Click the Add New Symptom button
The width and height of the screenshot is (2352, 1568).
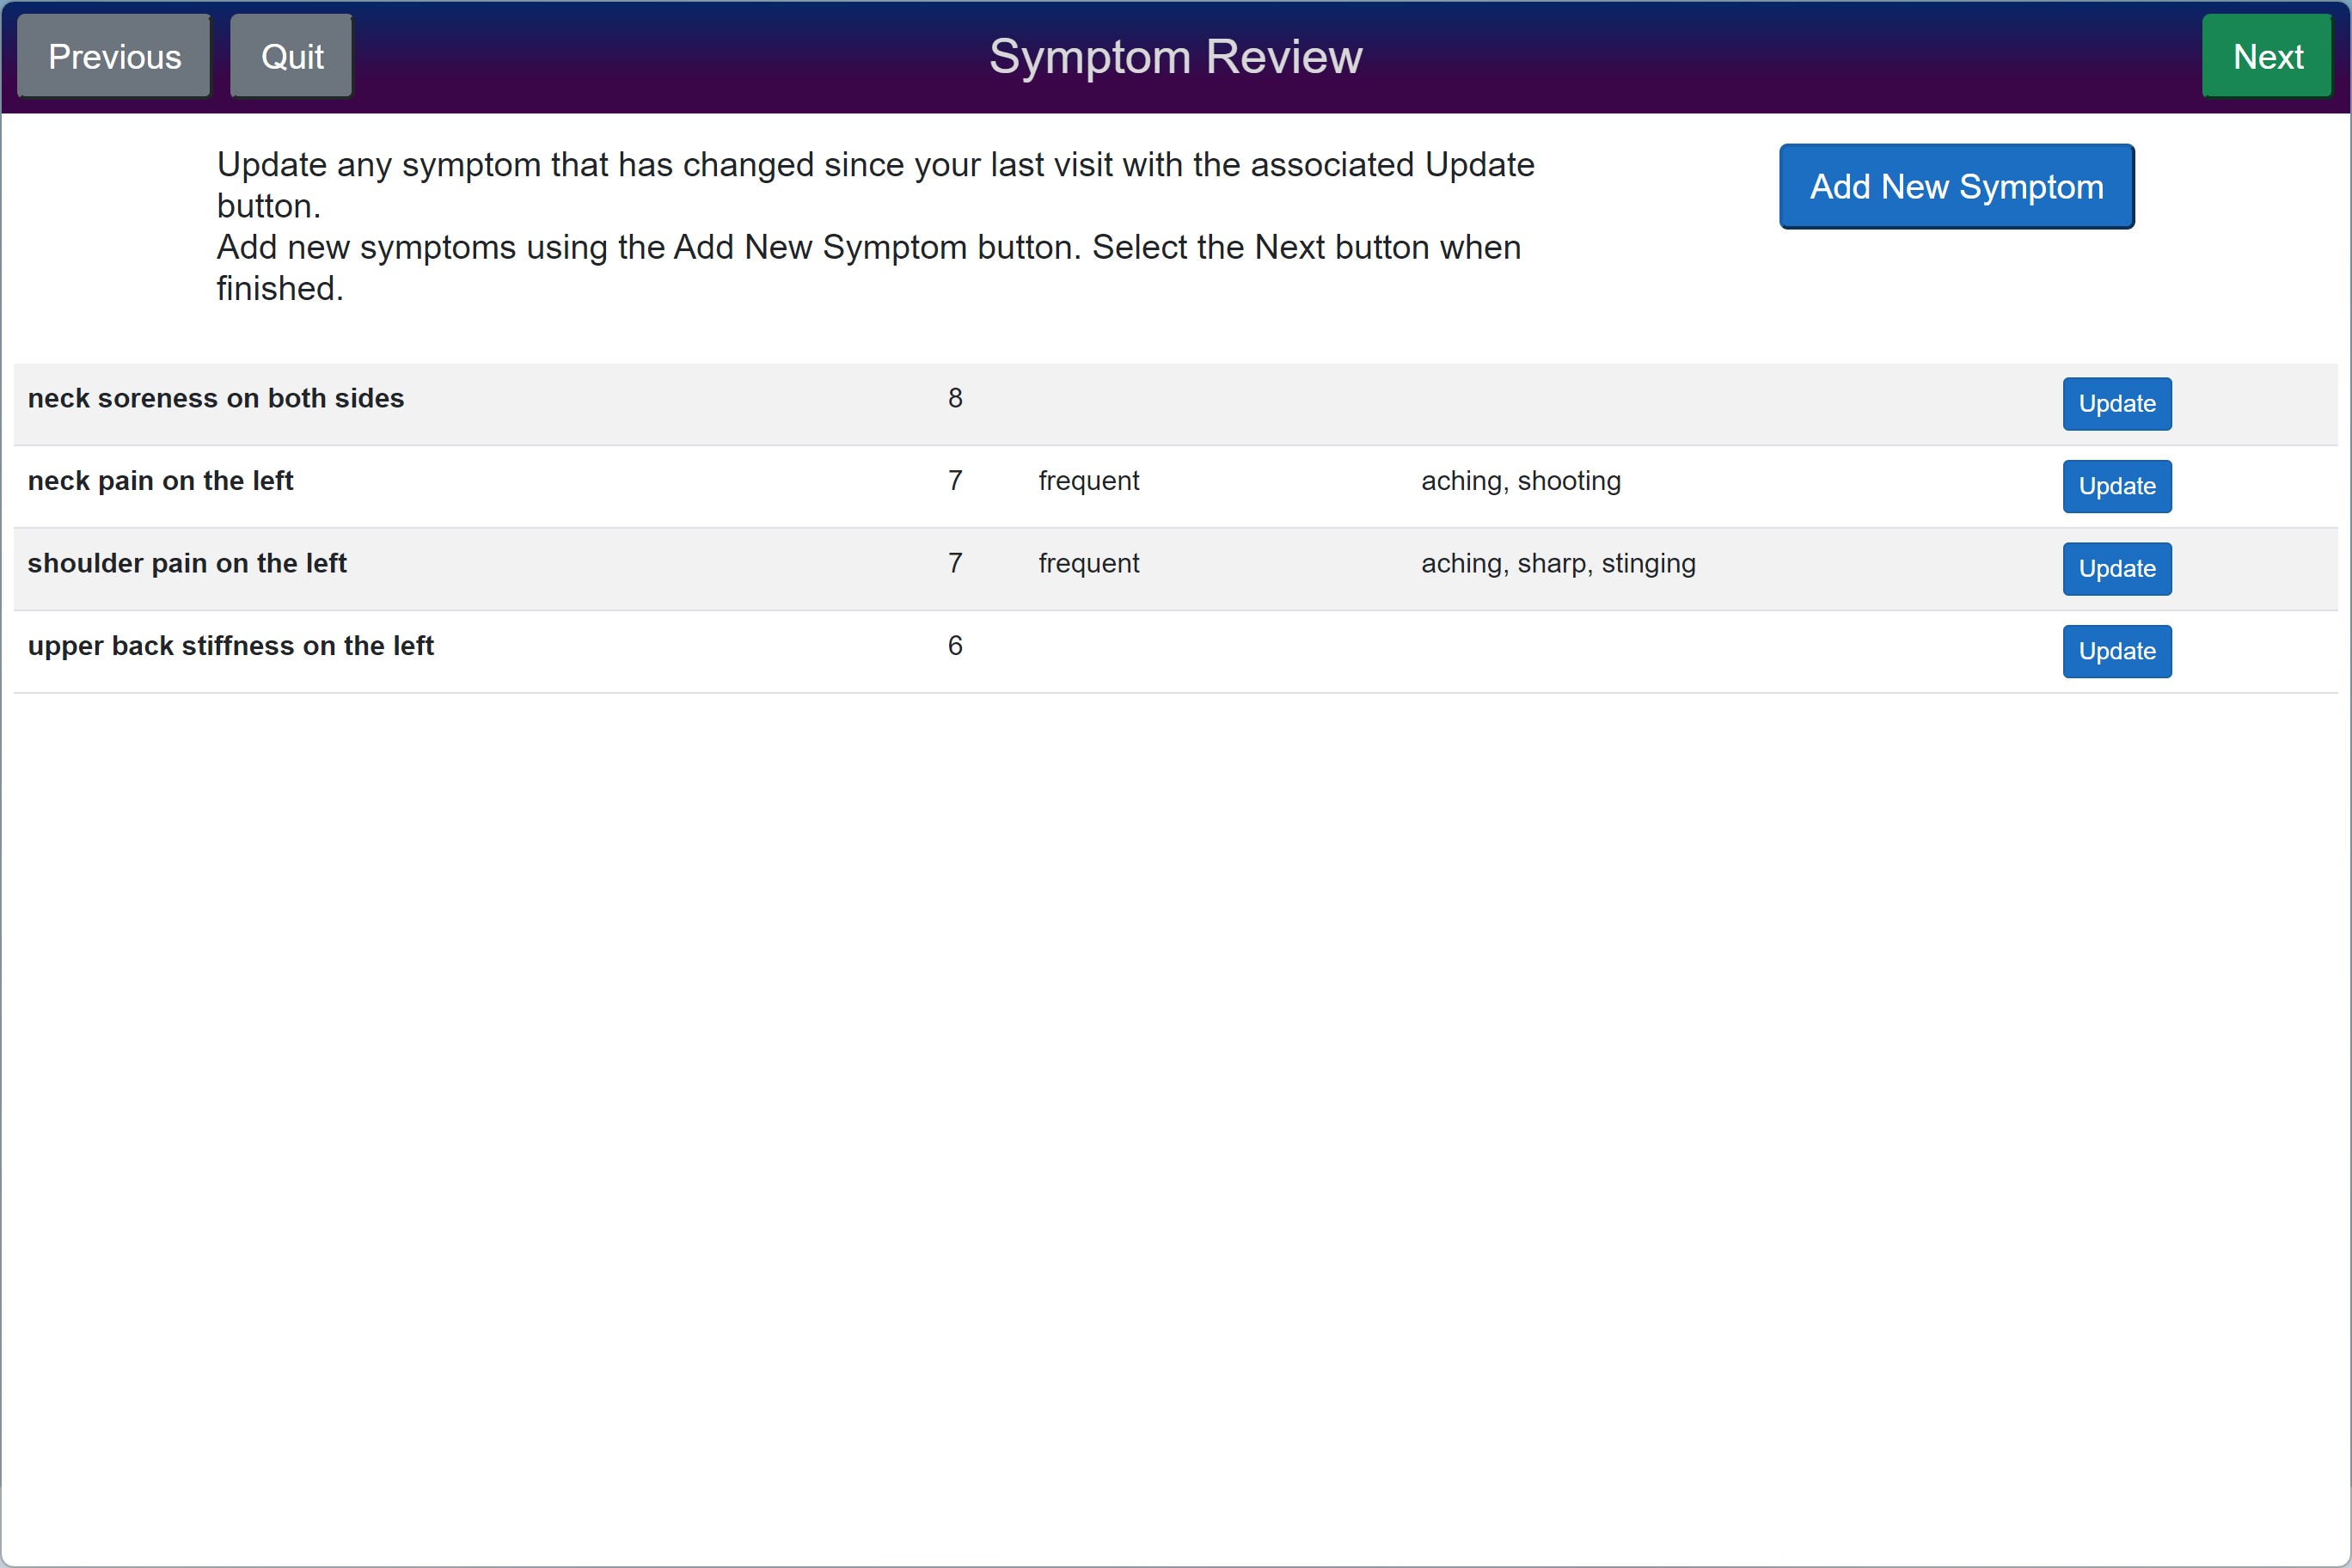tap(1956, 186)
